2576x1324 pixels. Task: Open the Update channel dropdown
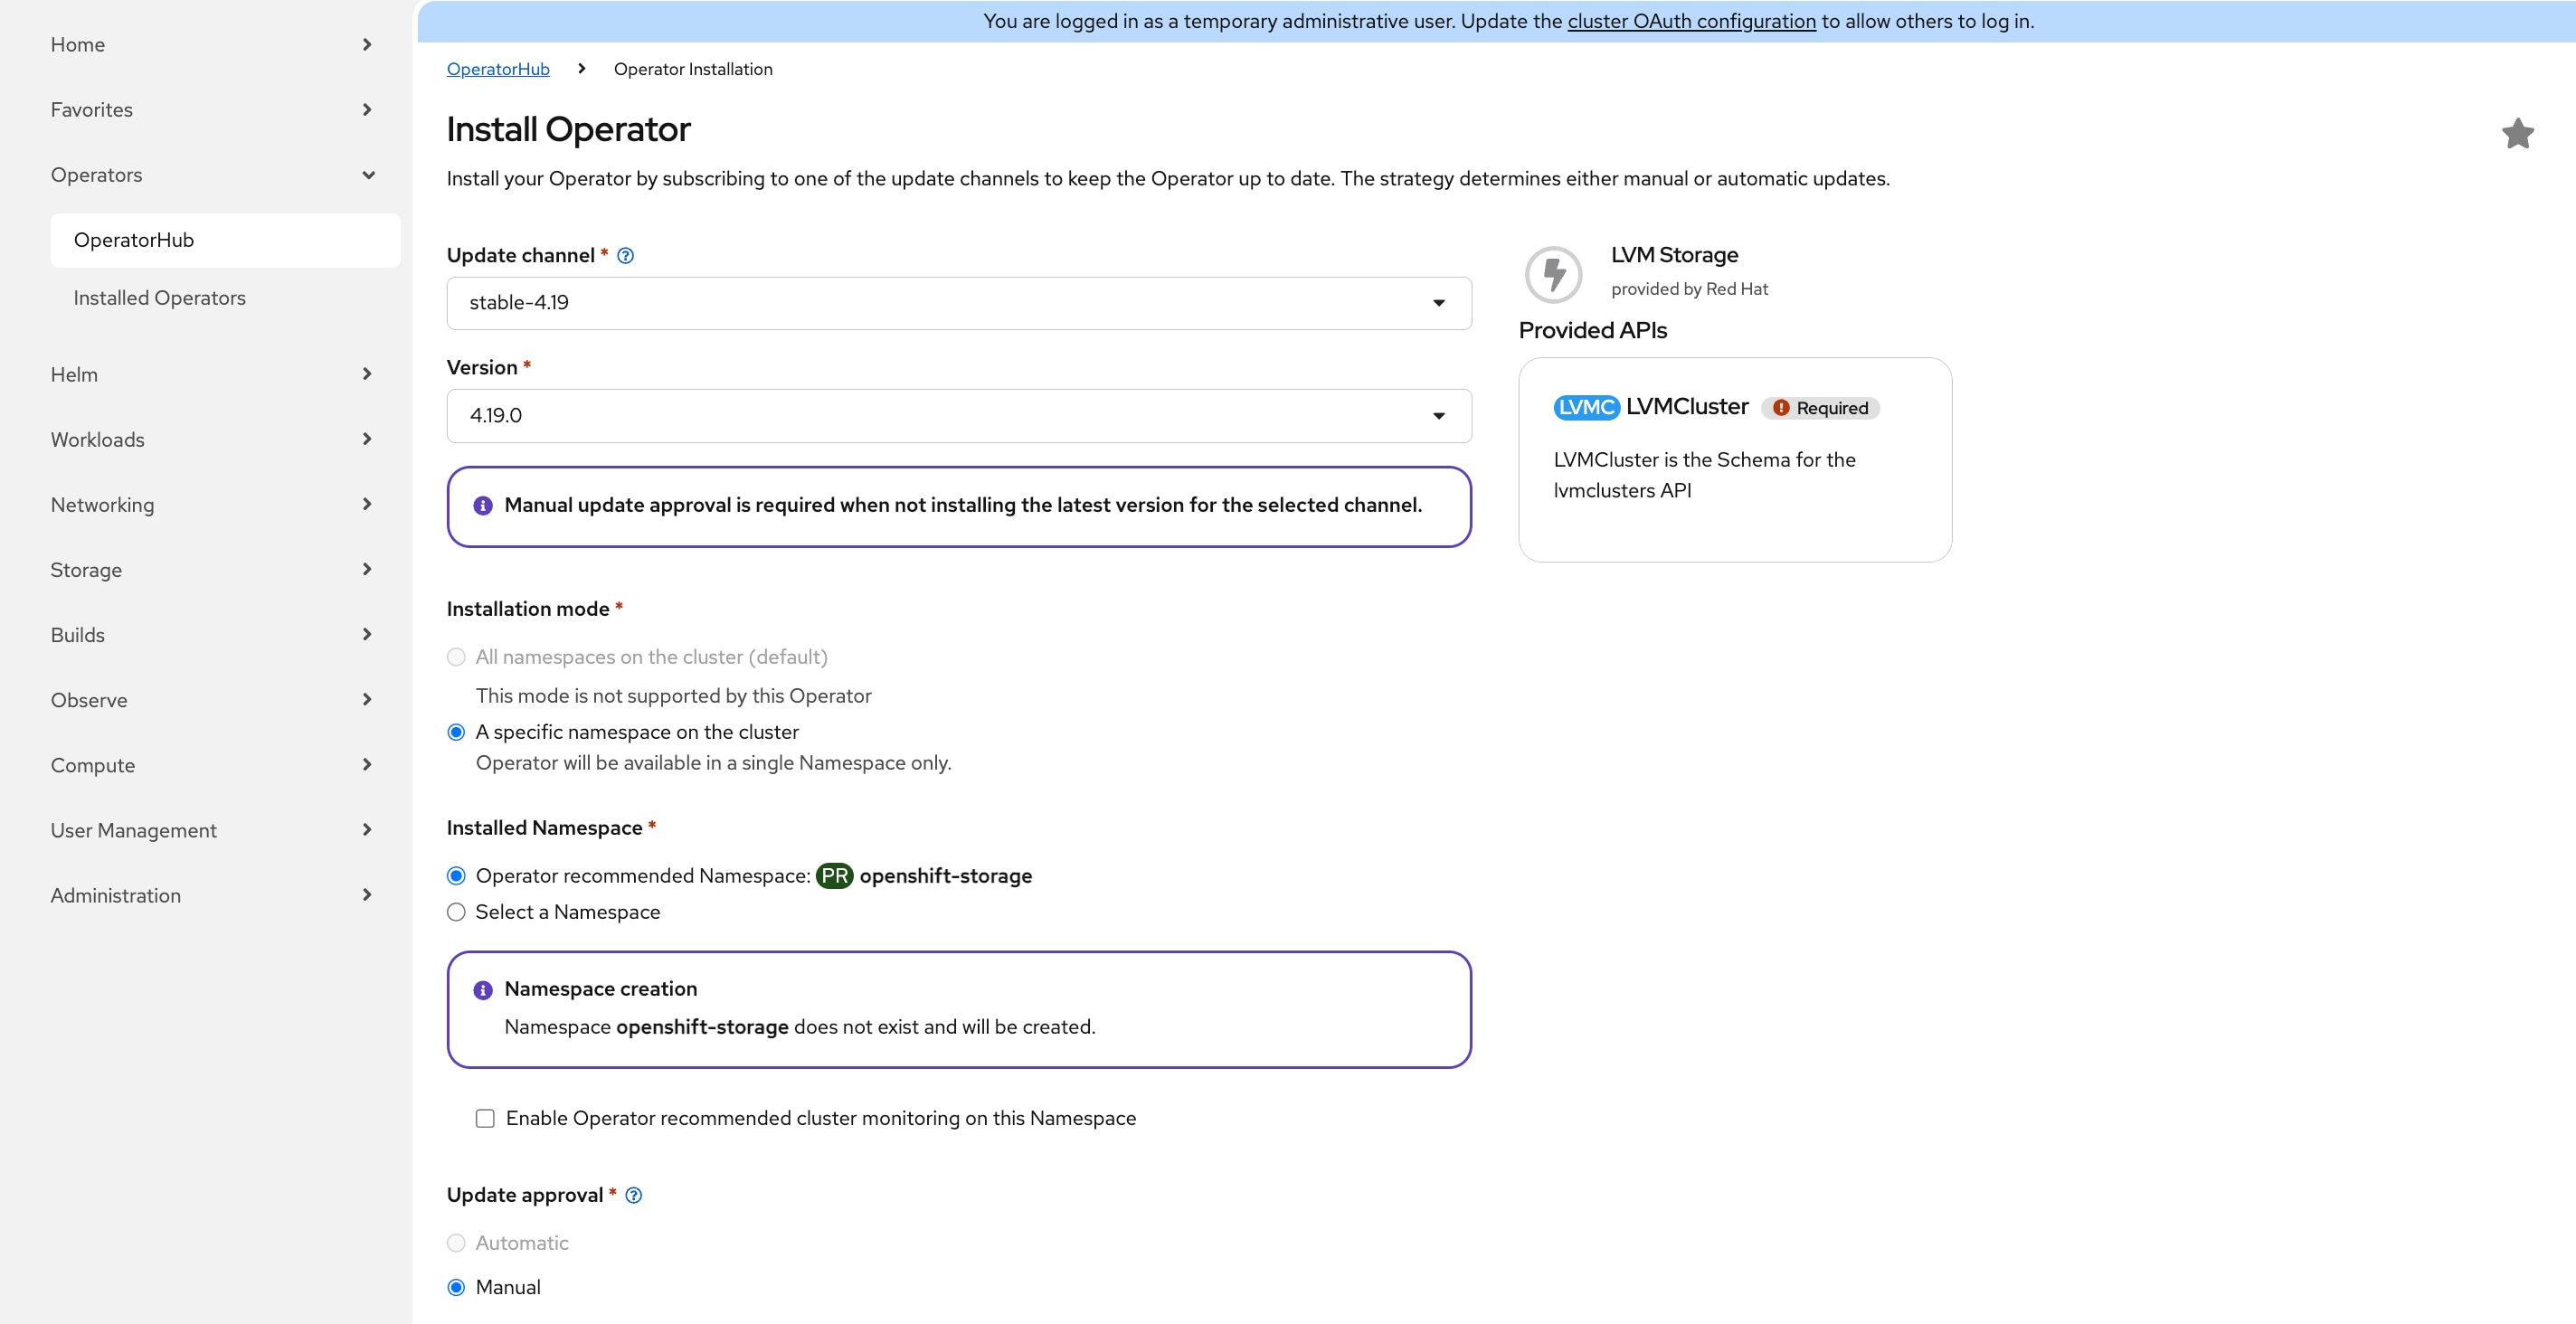[959, 303]
